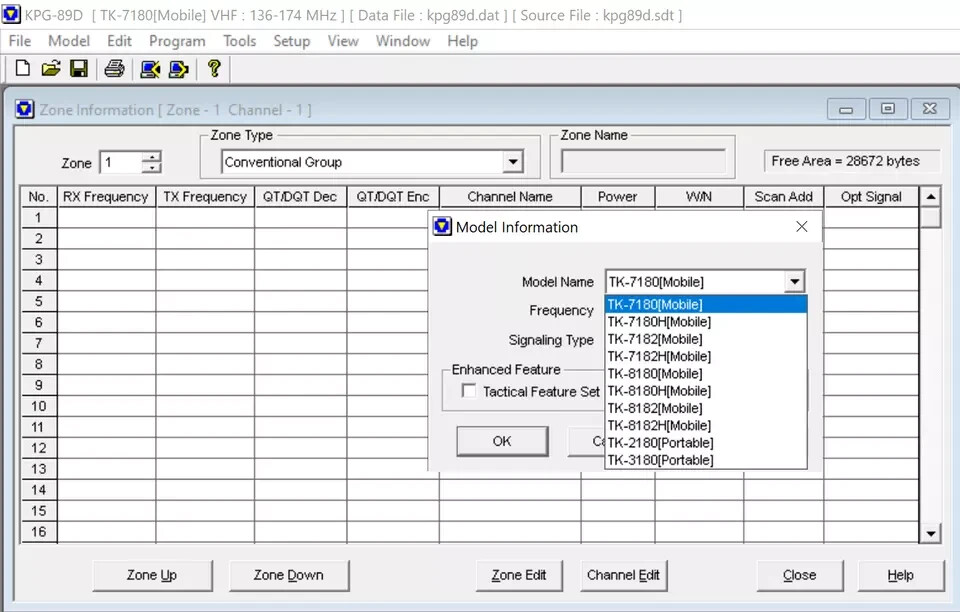Select channel row number 16

point(39,532)
